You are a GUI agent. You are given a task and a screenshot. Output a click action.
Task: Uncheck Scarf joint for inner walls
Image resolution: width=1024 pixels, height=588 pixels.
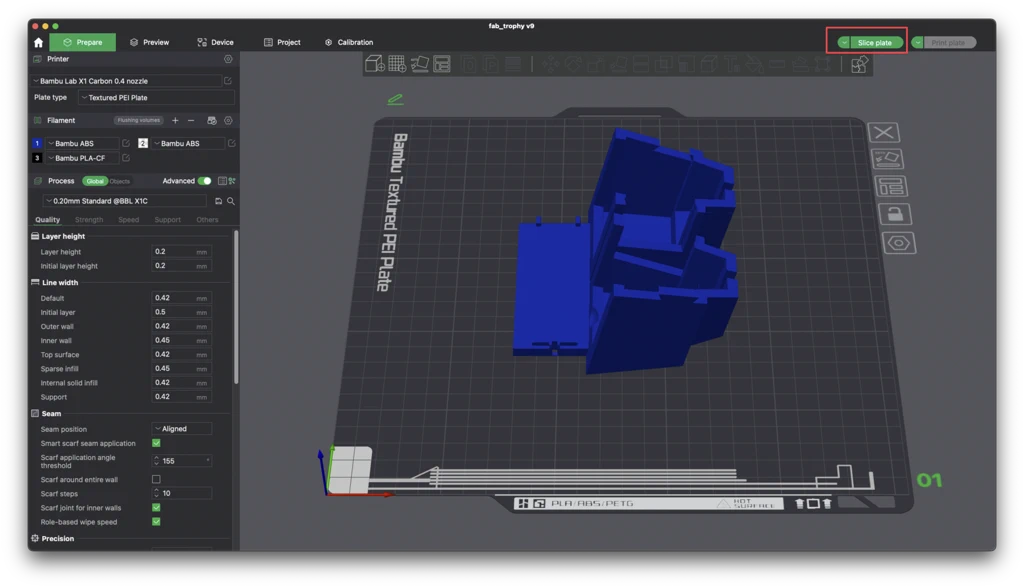pyautogui.click(x=156, y=508)
